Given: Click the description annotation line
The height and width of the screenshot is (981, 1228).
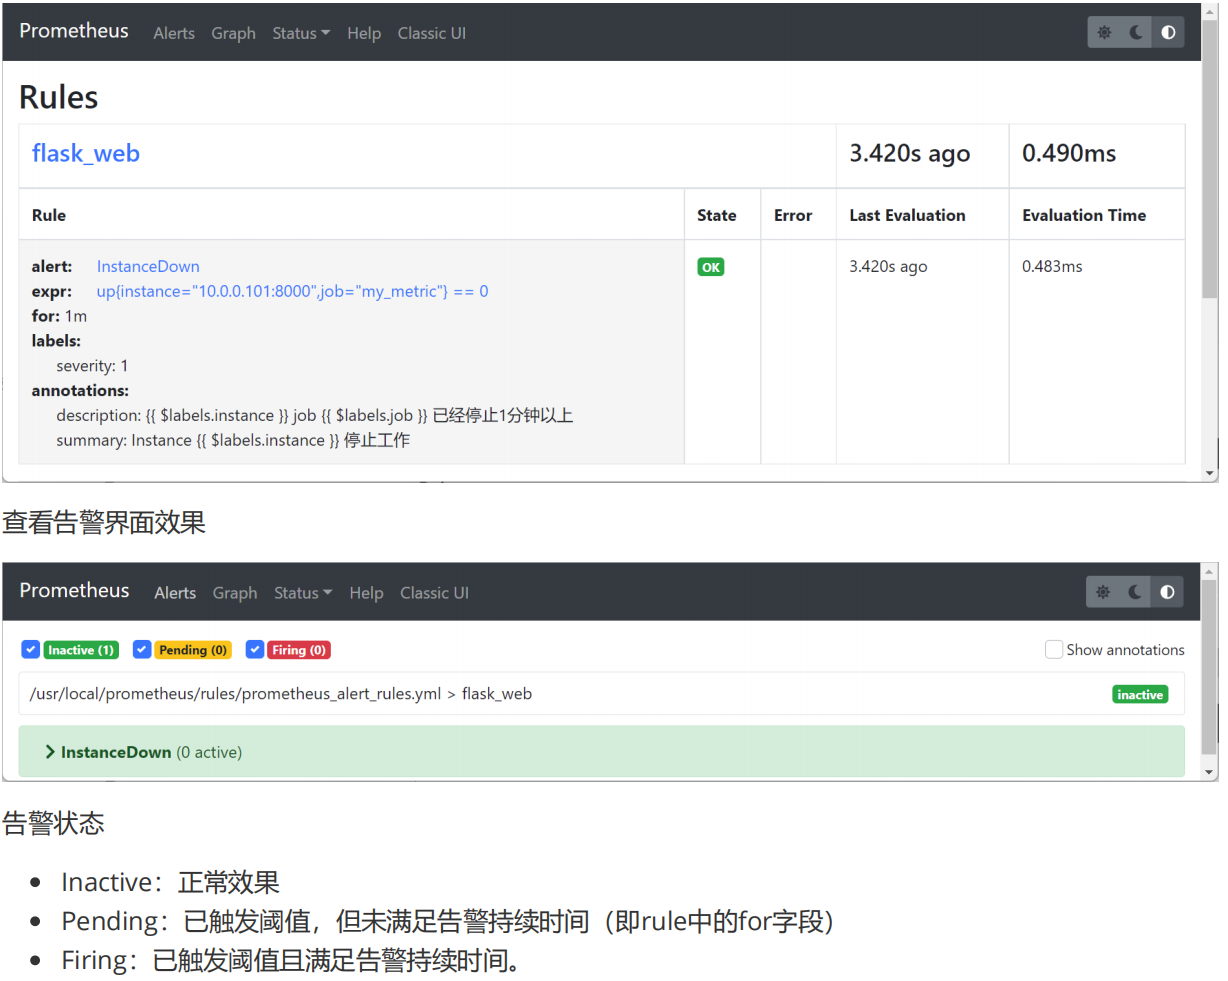Looking at the screenshot, I should [x=314, y=415].
